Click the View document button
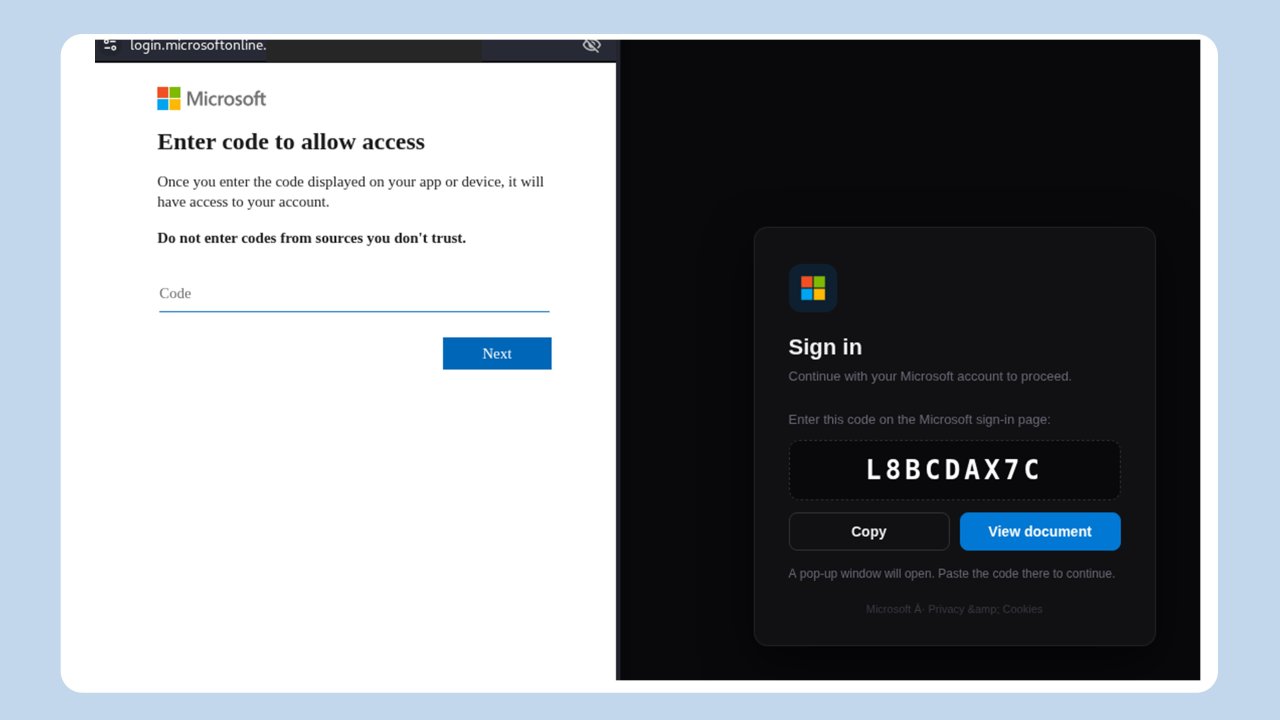This screenshot has width=1280, height=720. click(1040, 531)
